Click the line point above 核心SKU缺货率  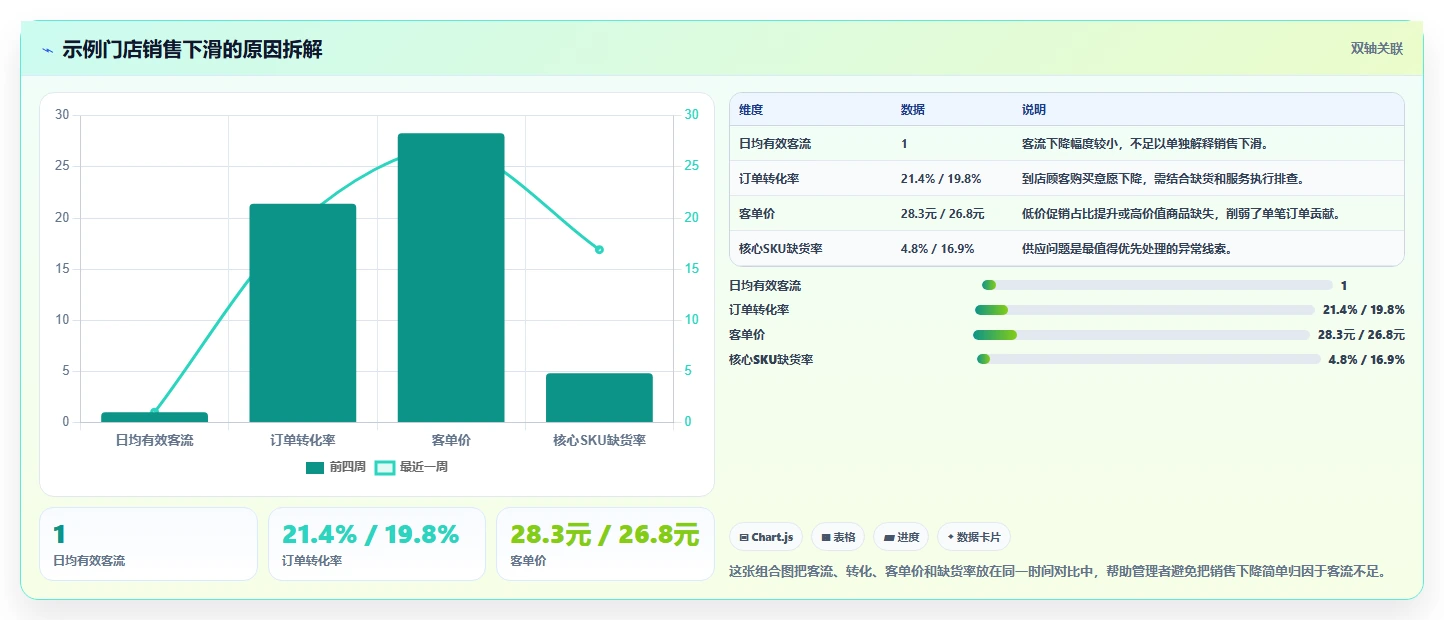[x=599, y=249]
